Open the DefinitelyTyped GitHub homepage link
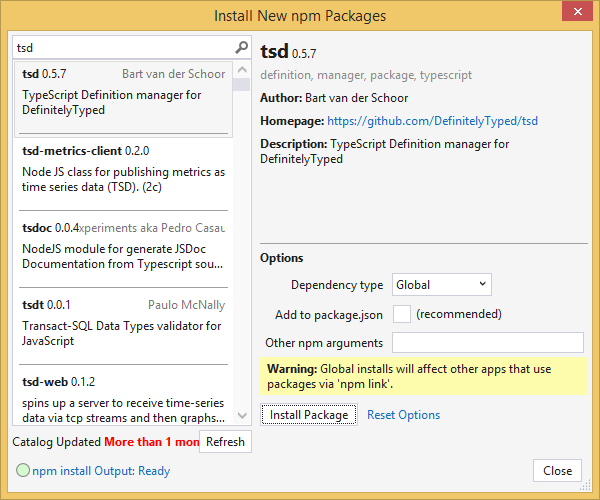The height and width of the screenshot is (500, 600). click(432, 121)
